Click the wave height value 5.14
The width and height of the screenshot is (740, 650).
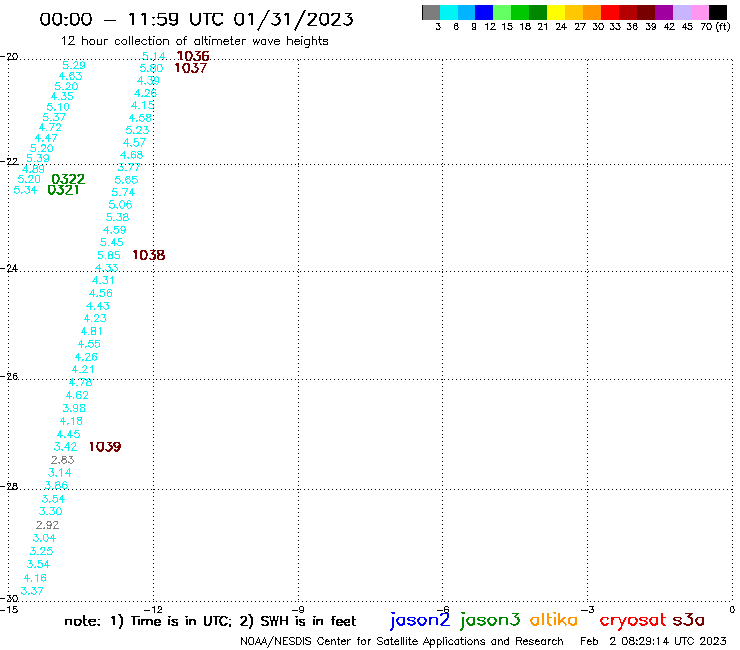pos(153,56)
